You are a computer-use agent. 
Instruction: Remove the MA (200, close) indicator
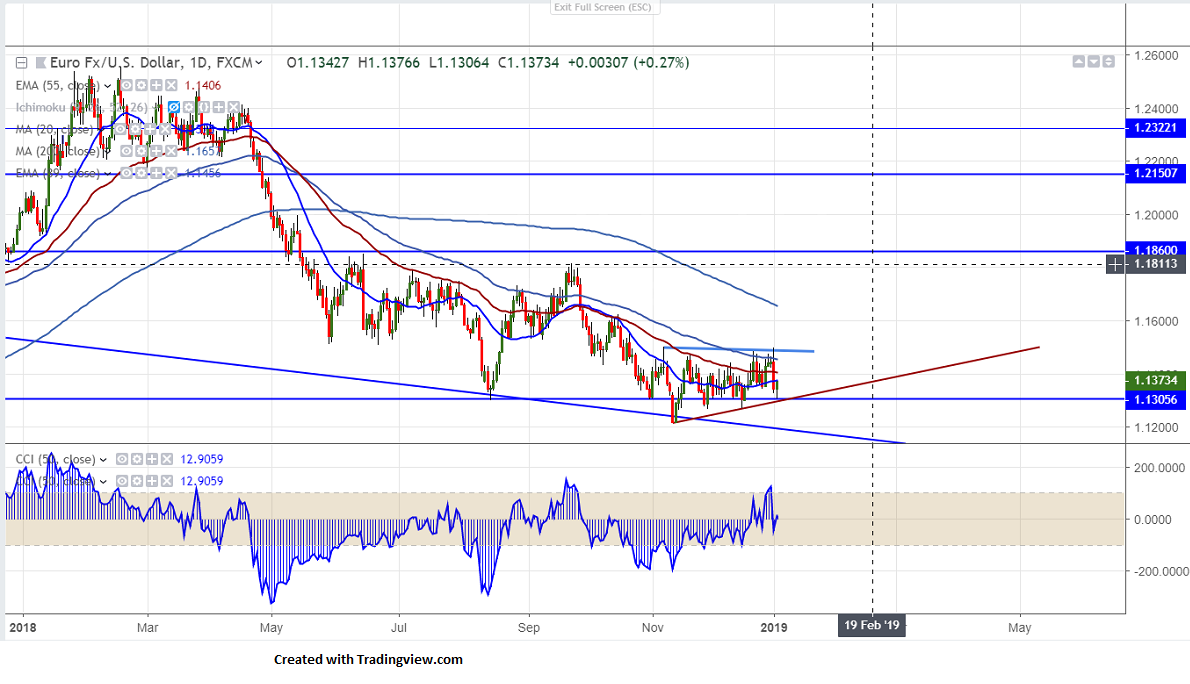[x=171, y=151]
